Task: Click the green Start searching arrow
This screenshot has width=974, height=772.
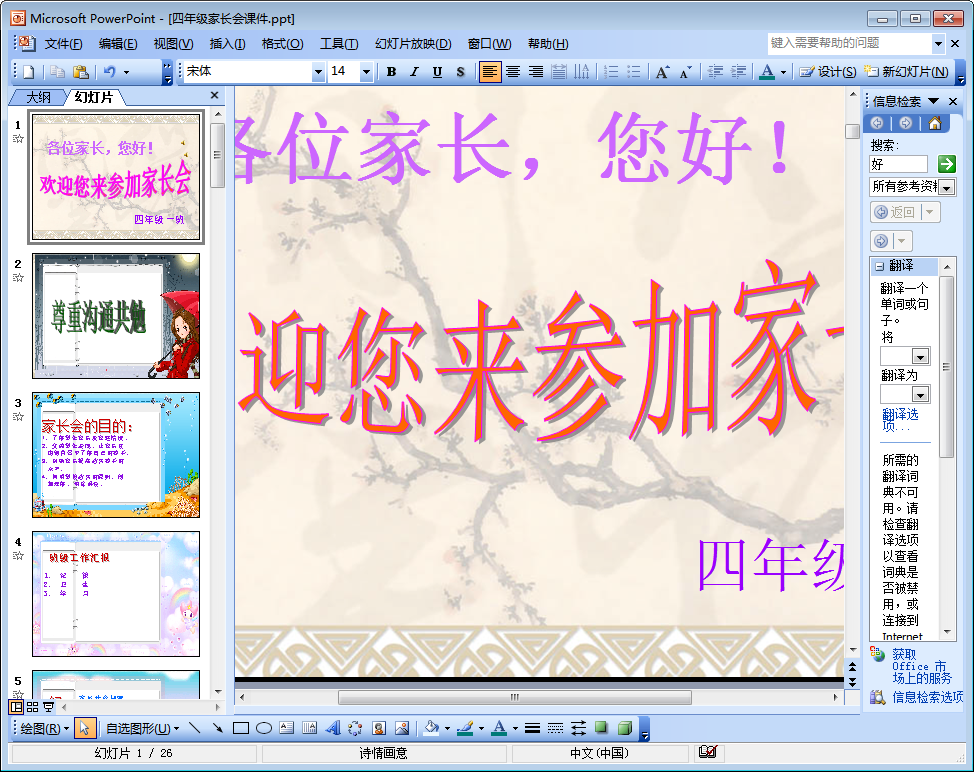Action: [947, 164]
